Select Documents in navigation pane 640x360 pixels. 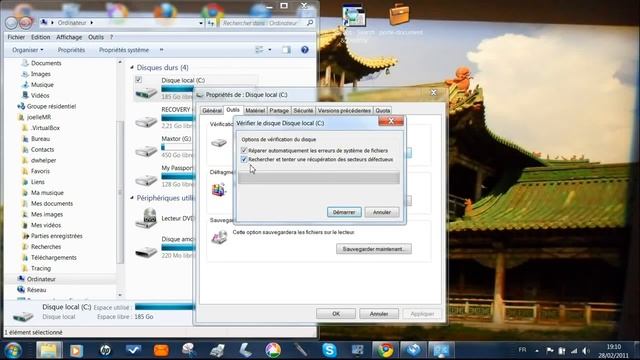click(x=46, y=63)
